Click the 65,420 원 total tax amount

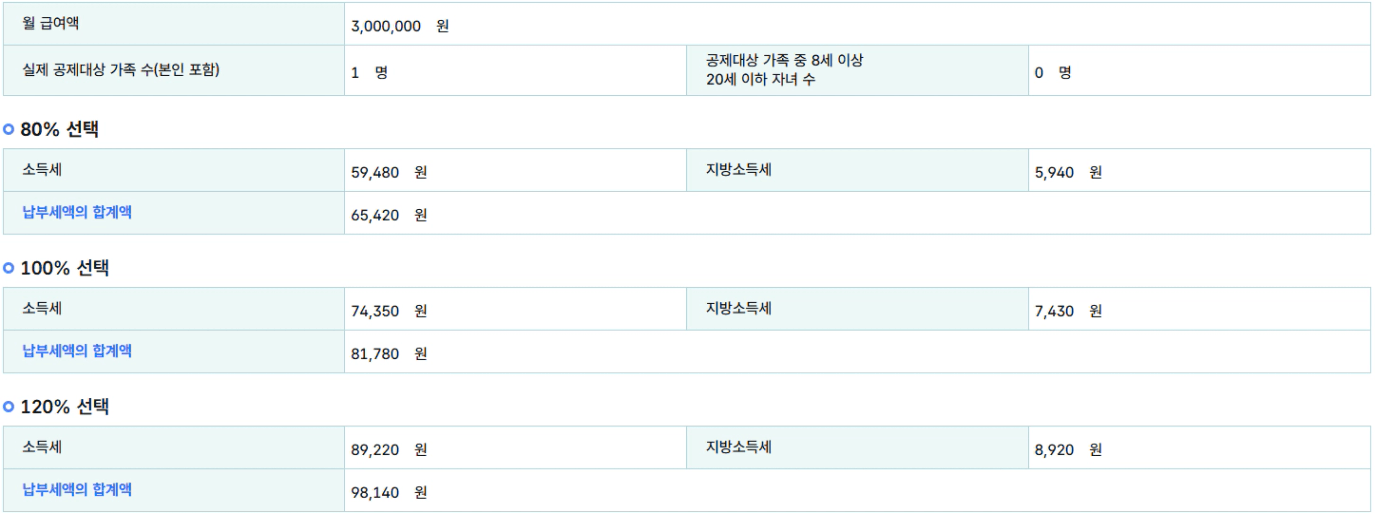pos(389,214)
